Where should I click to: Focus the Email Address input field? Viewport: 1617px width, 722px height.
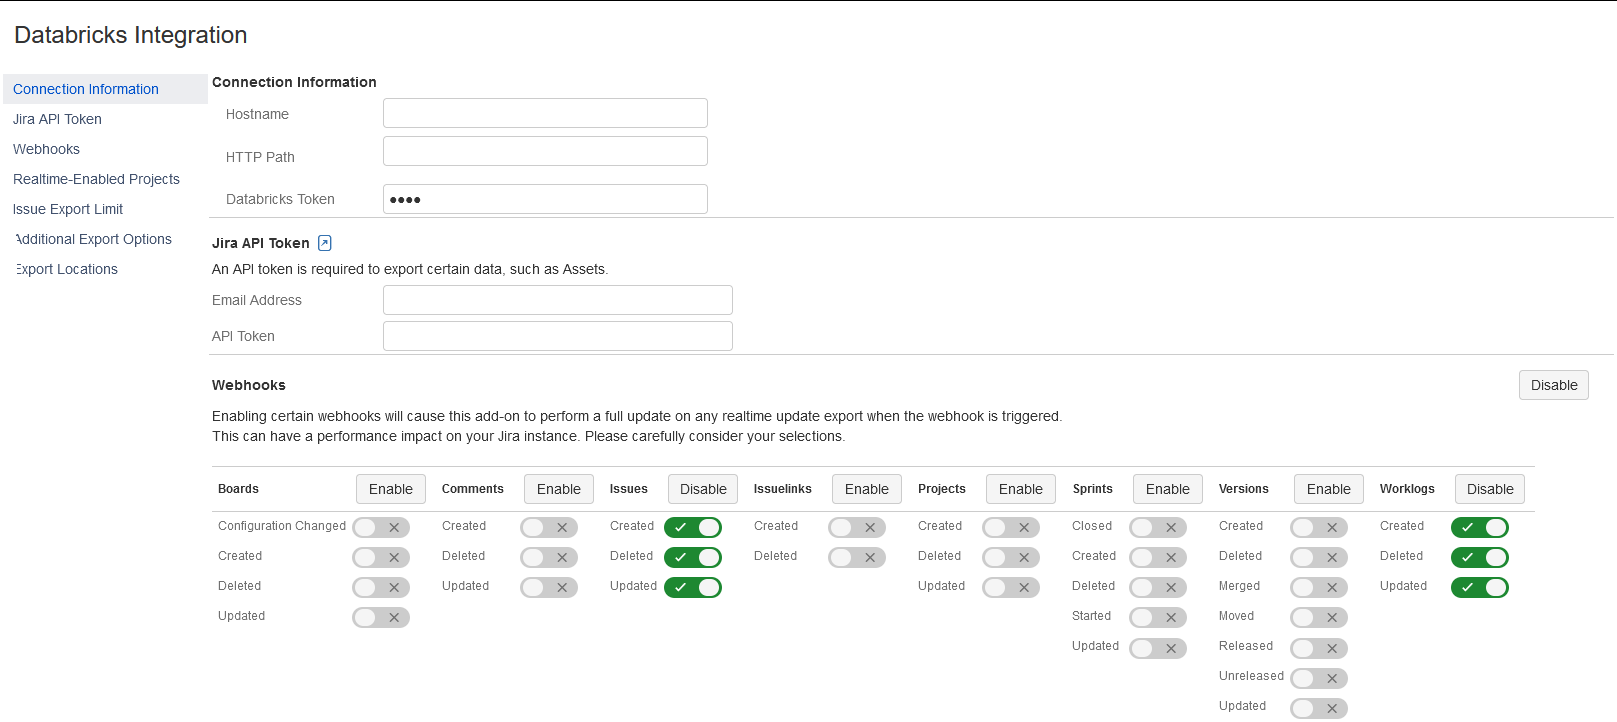coord(558,300)
